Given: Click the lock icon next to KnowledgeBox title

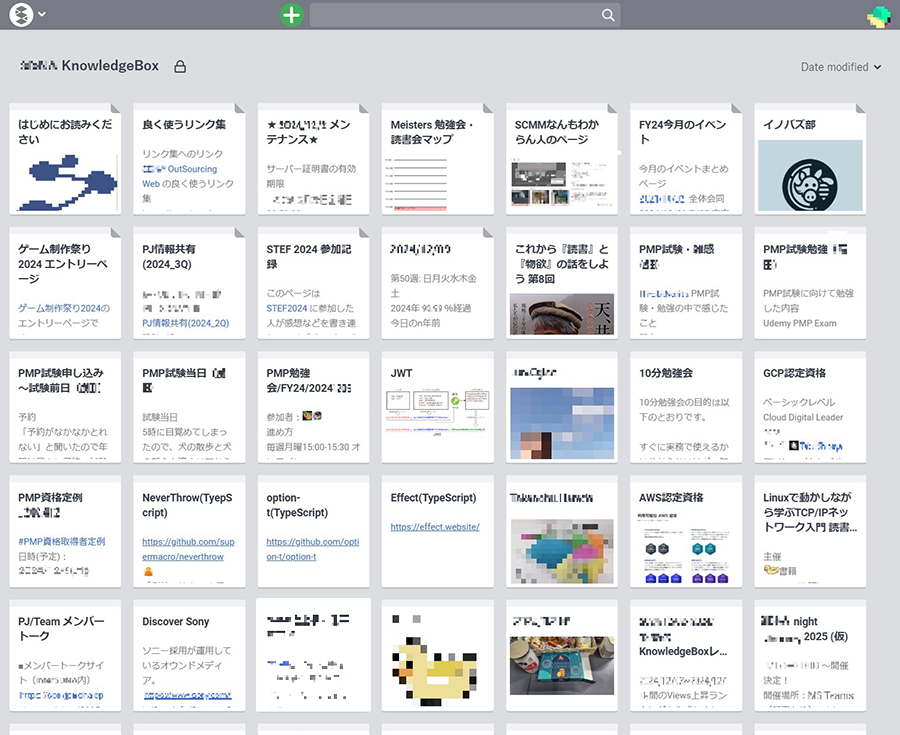Looking at the screenshot, I should (x=178, y=65).
